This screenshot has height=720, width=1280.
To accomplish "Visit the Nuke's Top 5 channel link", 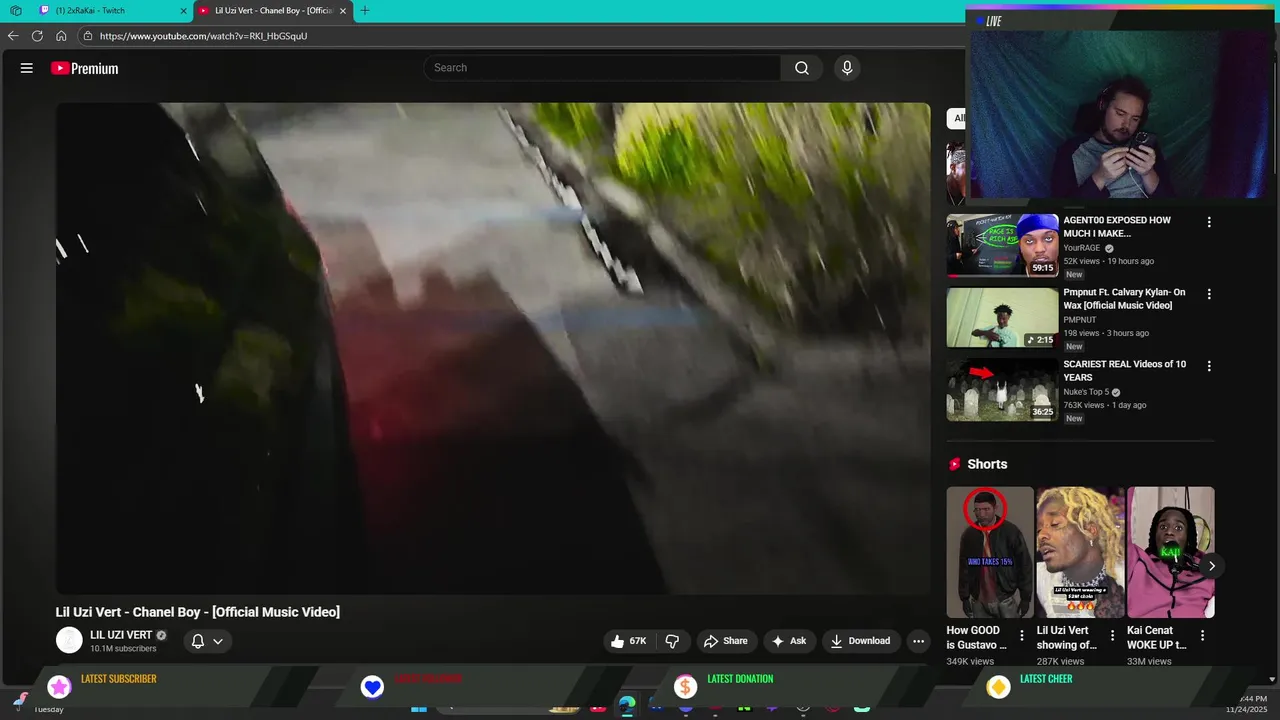I will (1086, 392).
